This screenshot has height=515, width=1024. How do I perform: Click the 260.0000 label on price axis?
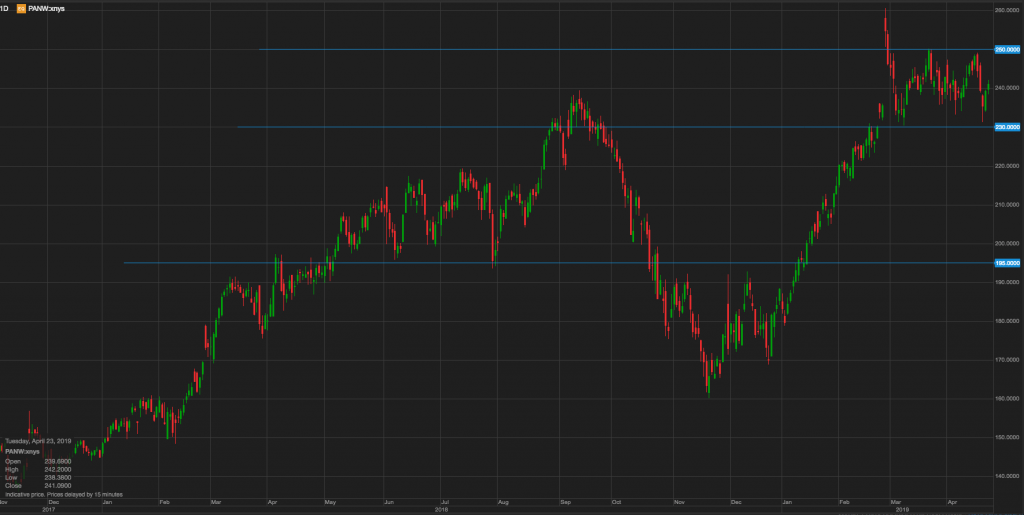(1005, 11)
